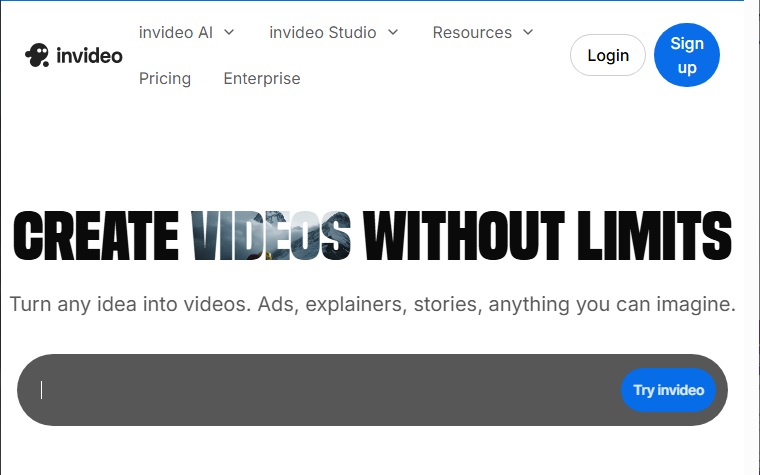This screenshot has height=475, width=760.
Task: Expand the chevron next to Resources
Action: [528, 32]
